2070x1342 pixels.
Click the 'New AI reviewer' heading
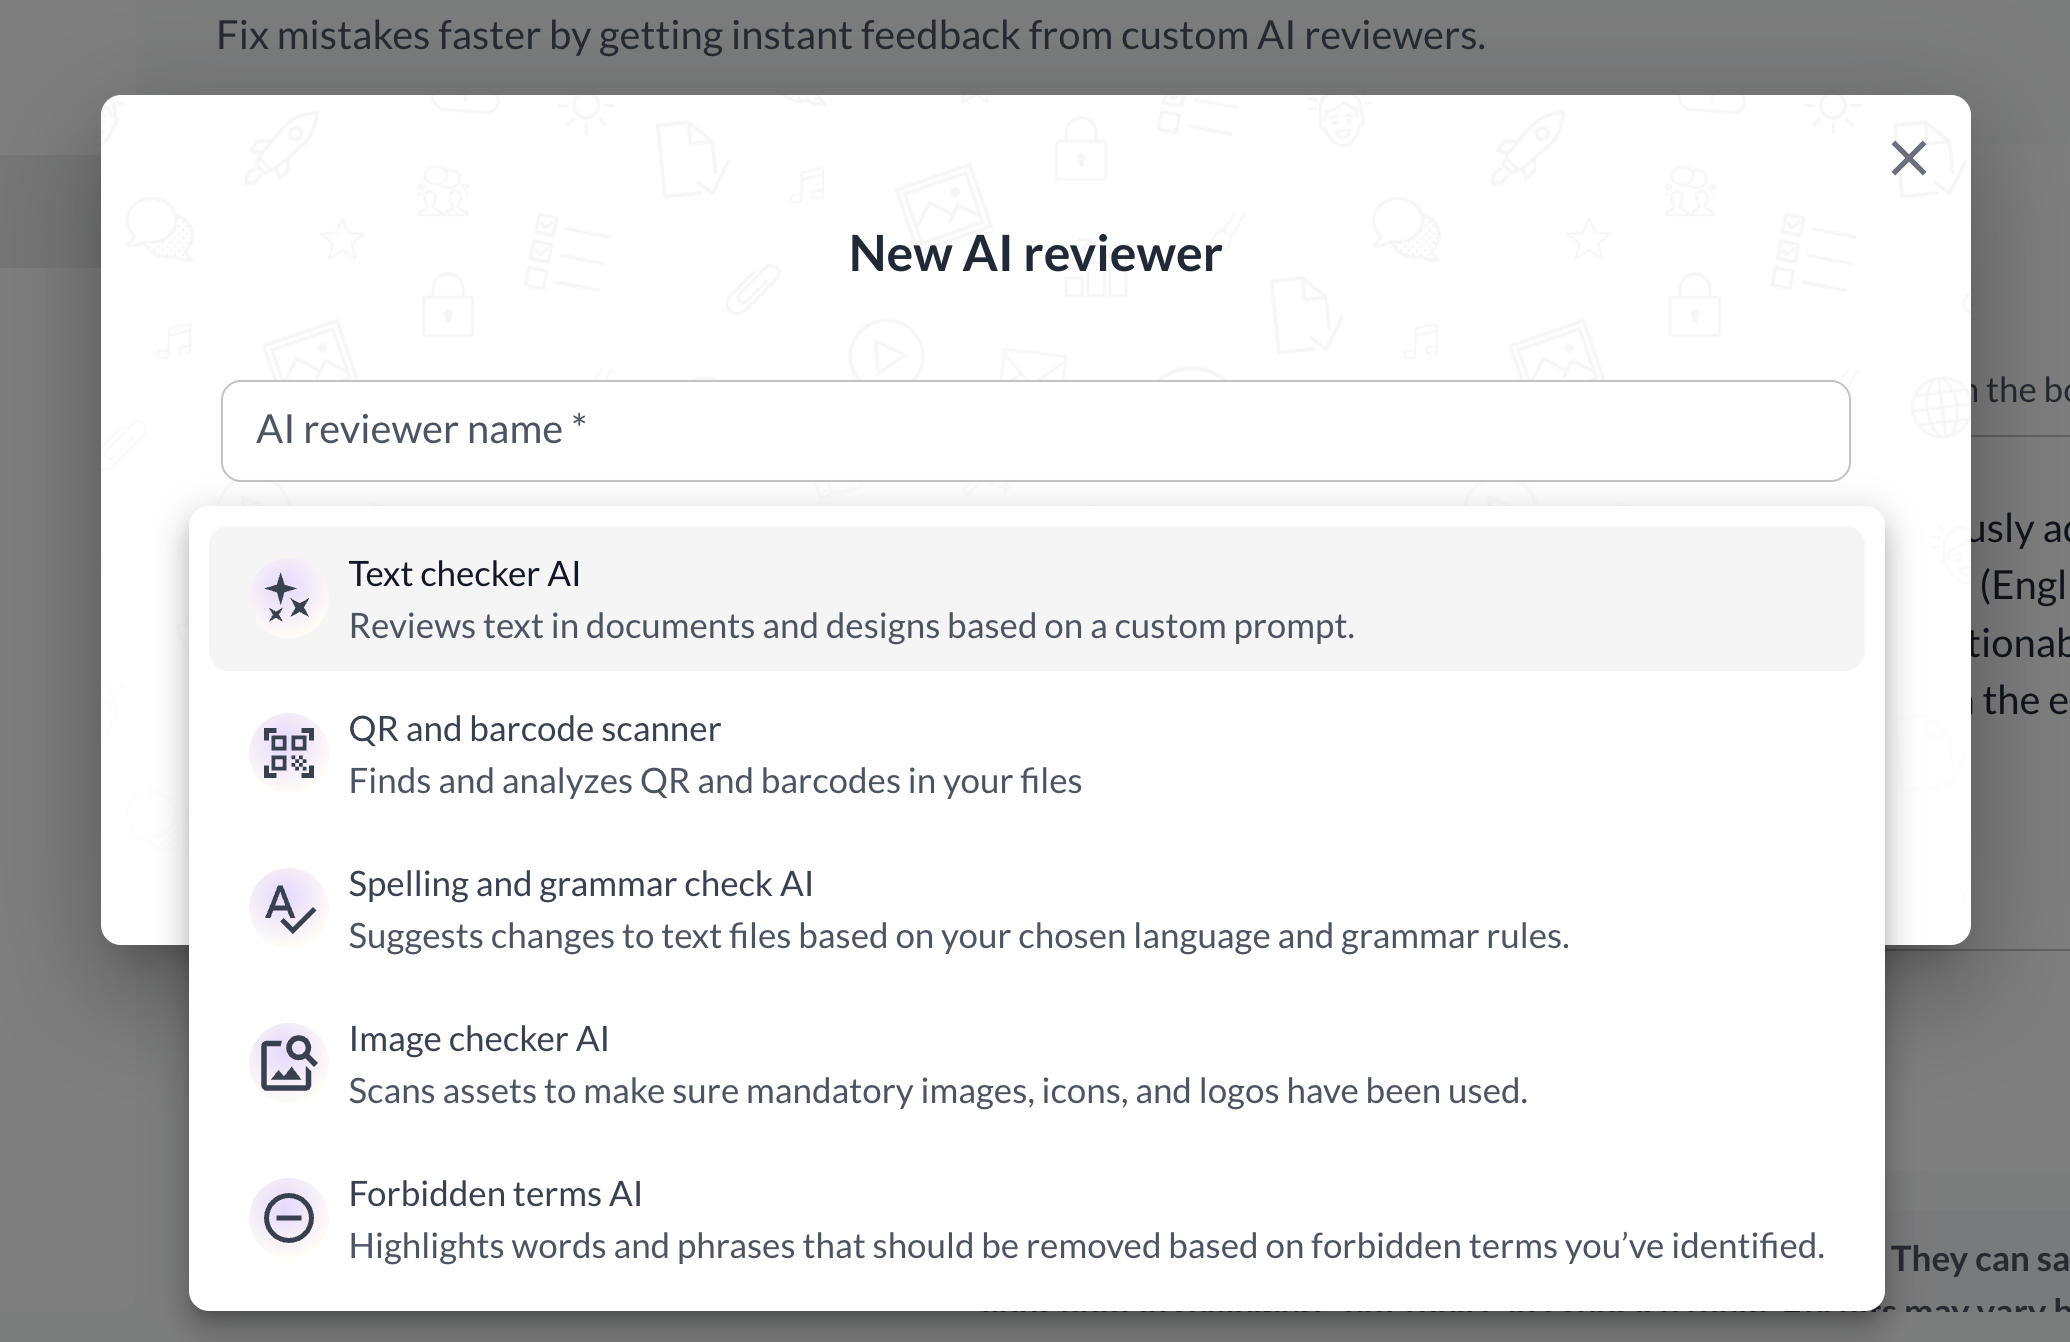pos(1035,253)
